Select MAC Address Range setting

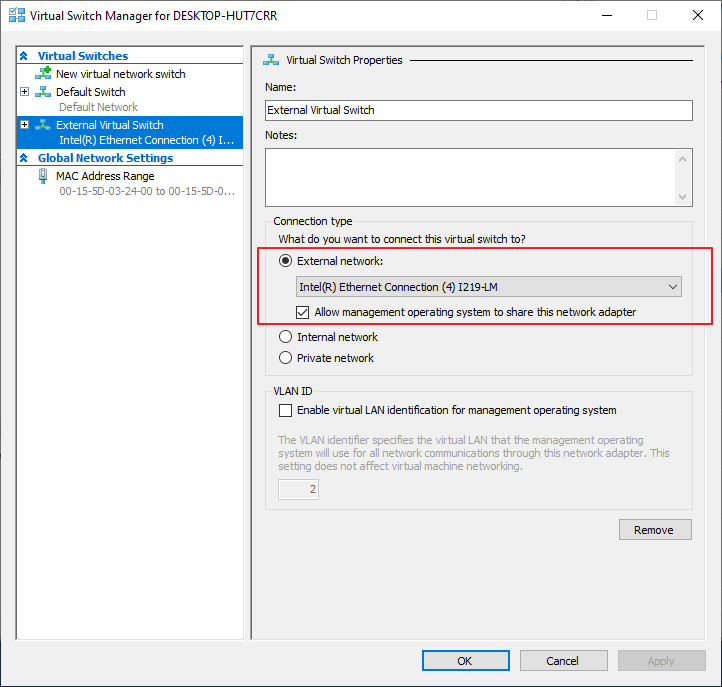[105, 176]
